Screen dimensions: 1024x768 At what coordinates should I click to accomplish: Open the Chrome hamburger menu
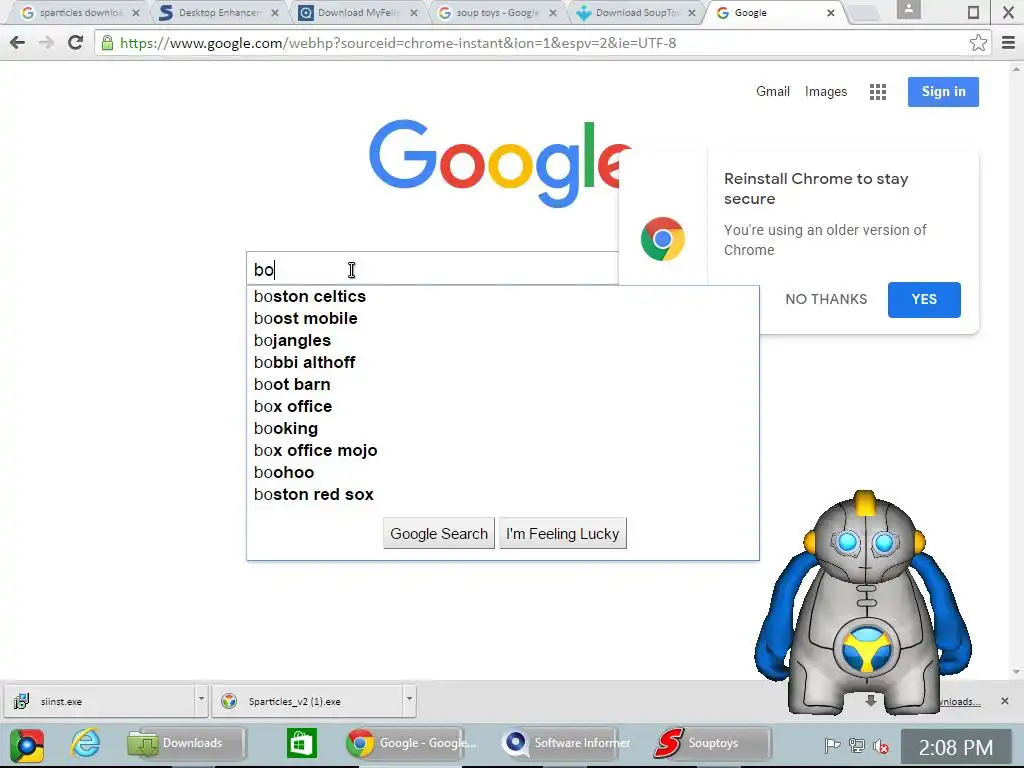(1008, 43)
